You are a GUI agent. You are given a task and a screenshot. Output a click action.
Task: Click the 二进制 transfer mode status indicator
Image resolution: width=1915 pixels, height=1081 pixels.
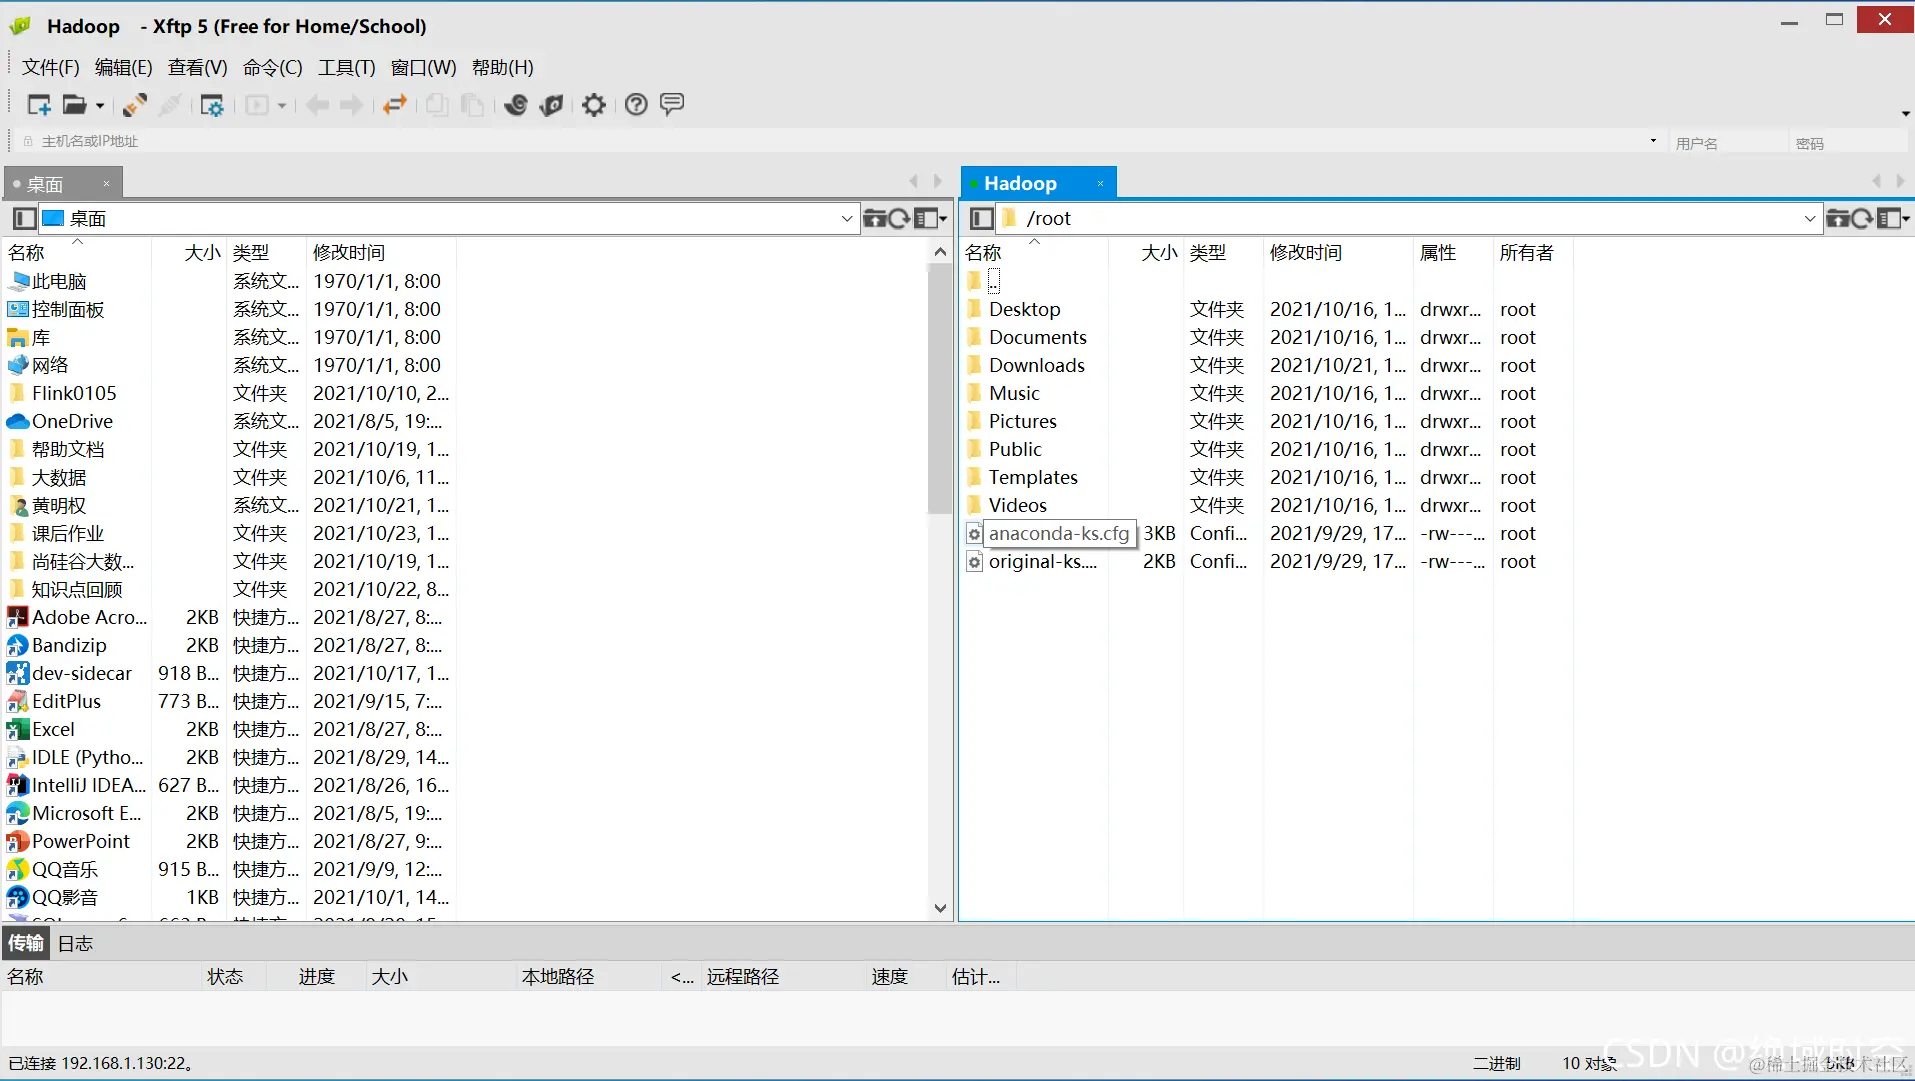1496,1063
